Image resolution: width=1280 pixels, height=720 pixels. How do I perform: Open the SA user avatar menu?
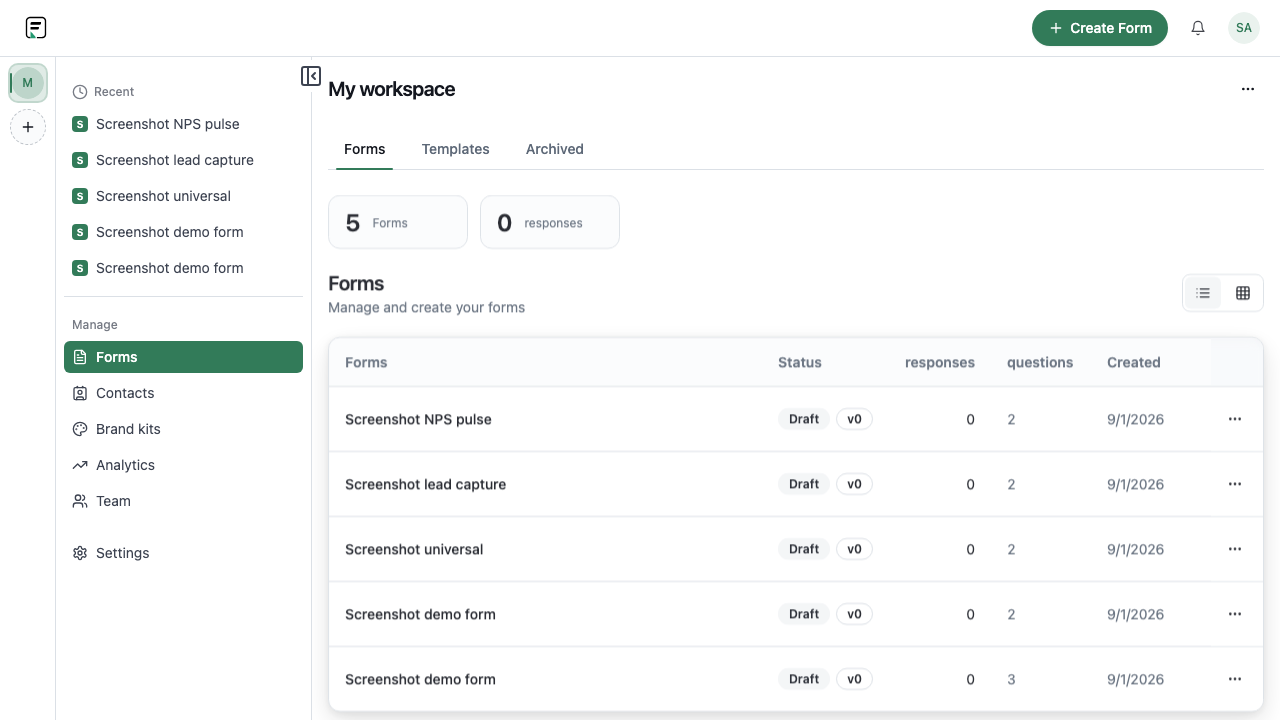(1244, 28)
